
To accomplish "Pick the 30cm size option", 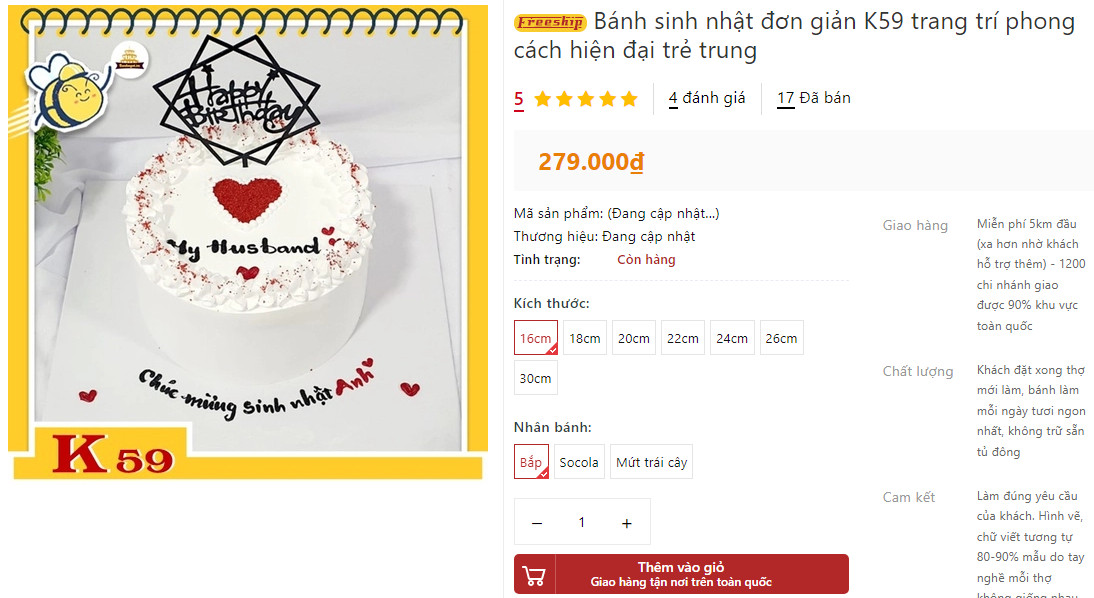I will tap(536, 378).
